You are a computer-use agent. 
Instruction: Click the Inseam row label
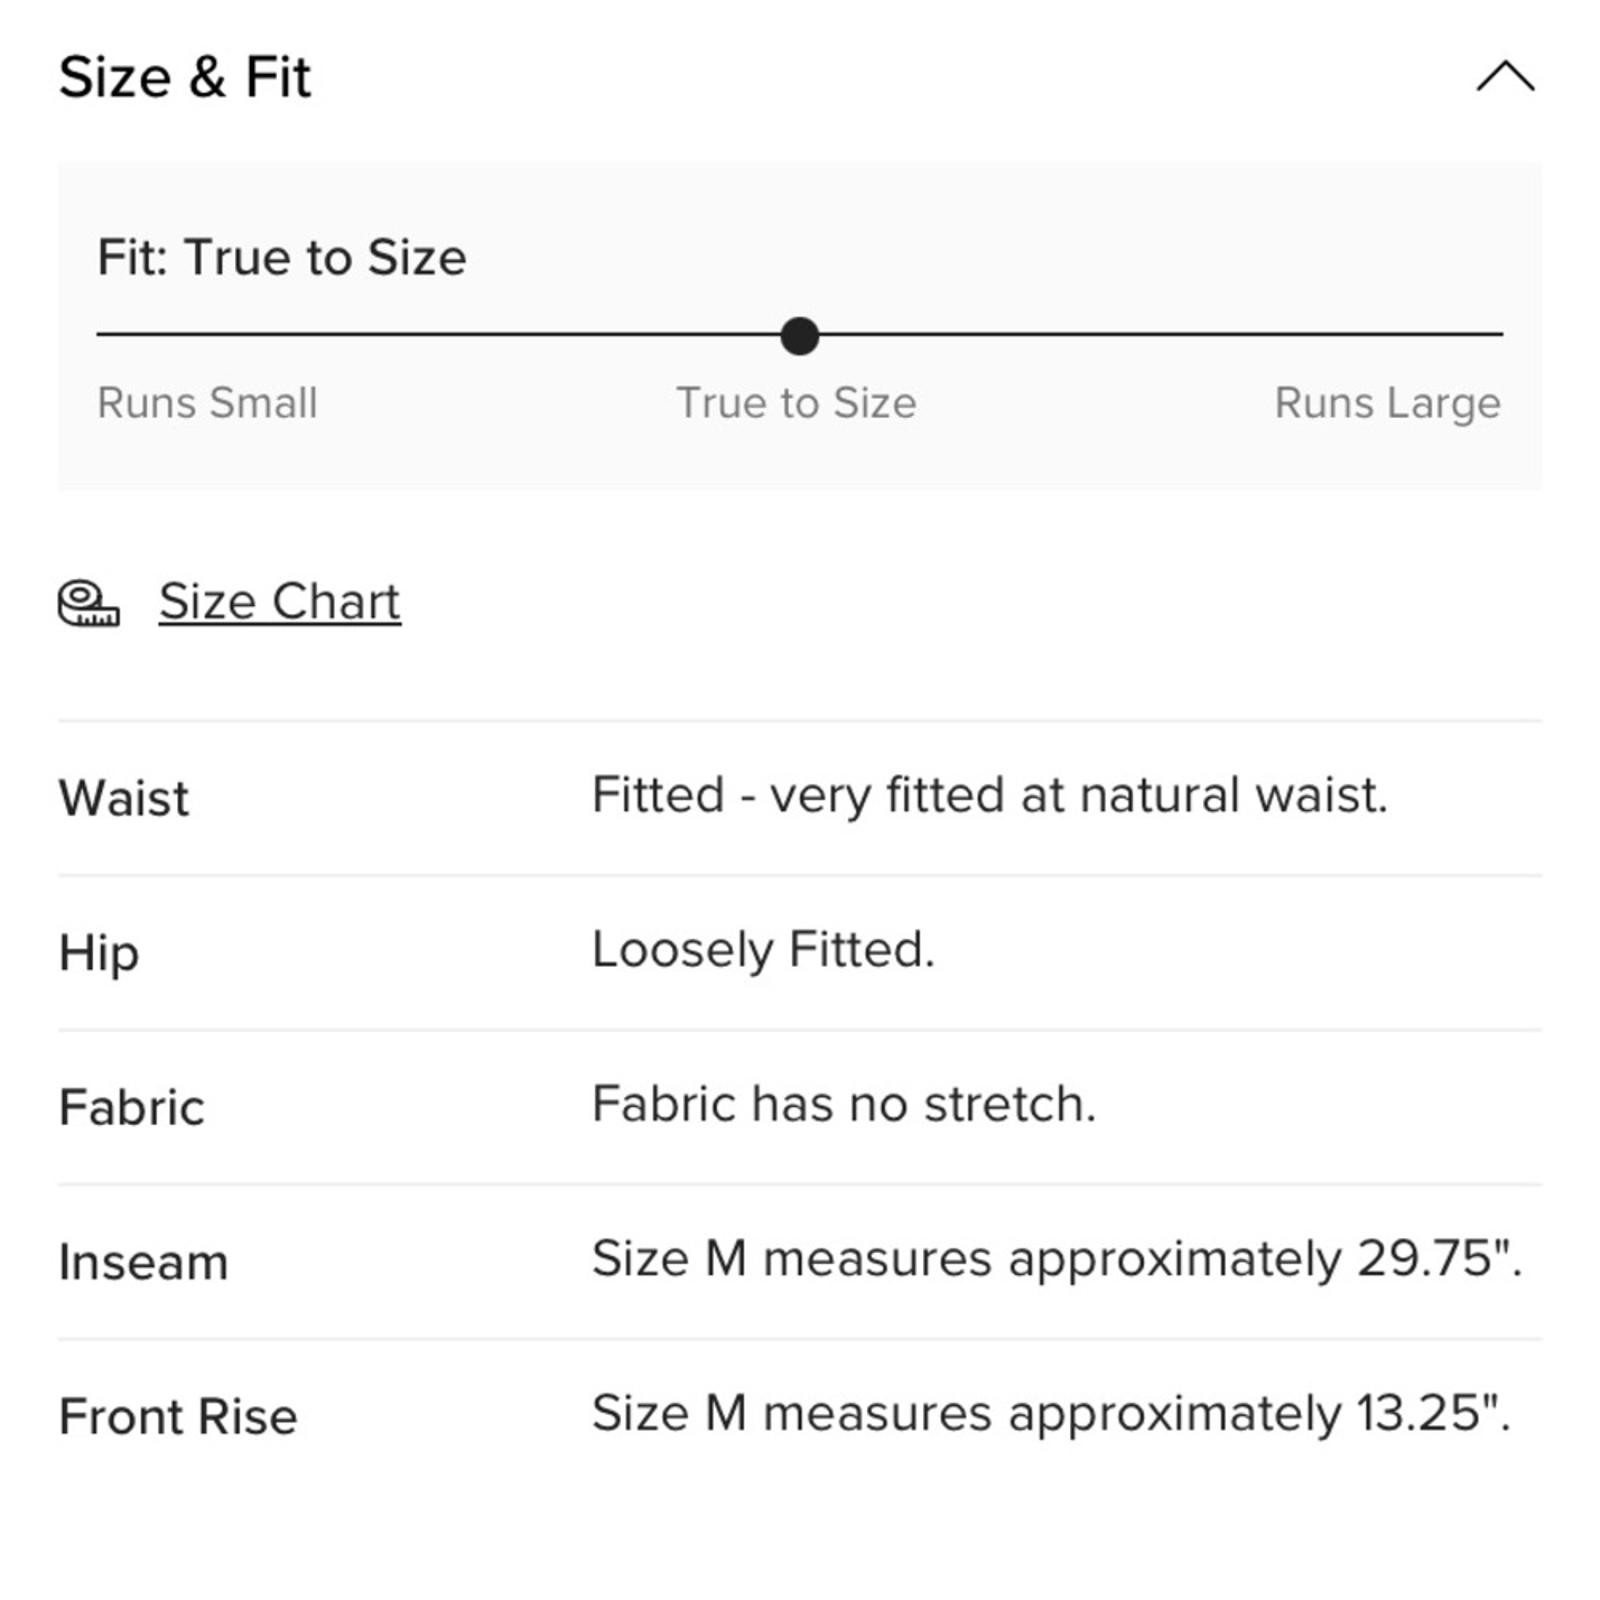click(143, 1262)
